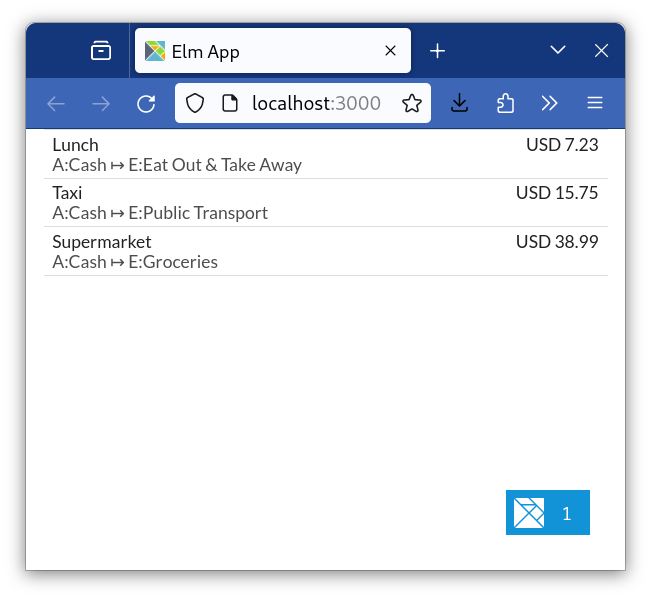Viewport: 651px width, 599px height.
Task: Expand the list all tabs chevron
Action: point(558,51)
